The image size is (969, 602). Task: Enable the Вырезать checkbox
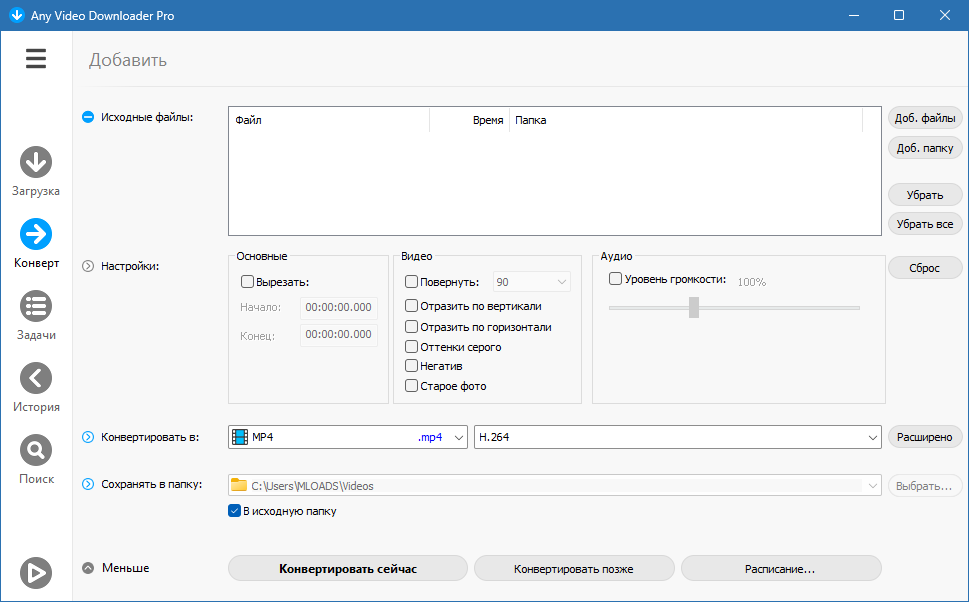tap(247, 282)
